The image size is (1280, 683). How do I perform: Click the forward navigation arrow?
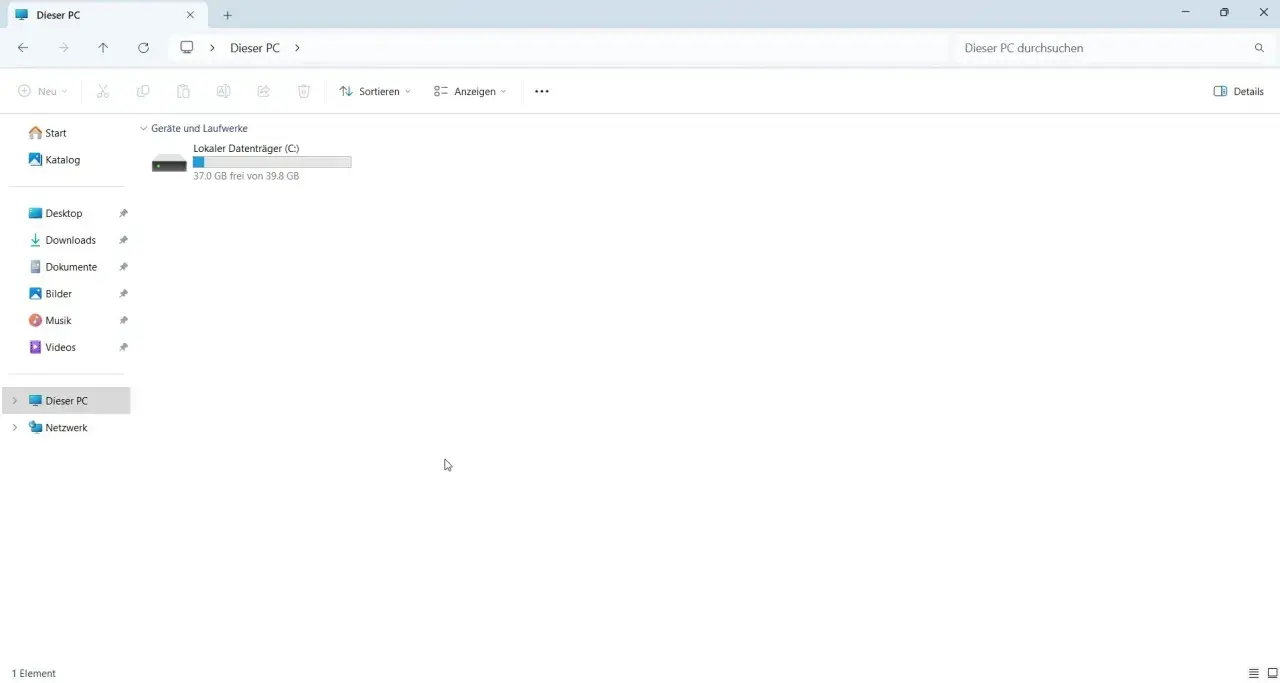[64, 48]
